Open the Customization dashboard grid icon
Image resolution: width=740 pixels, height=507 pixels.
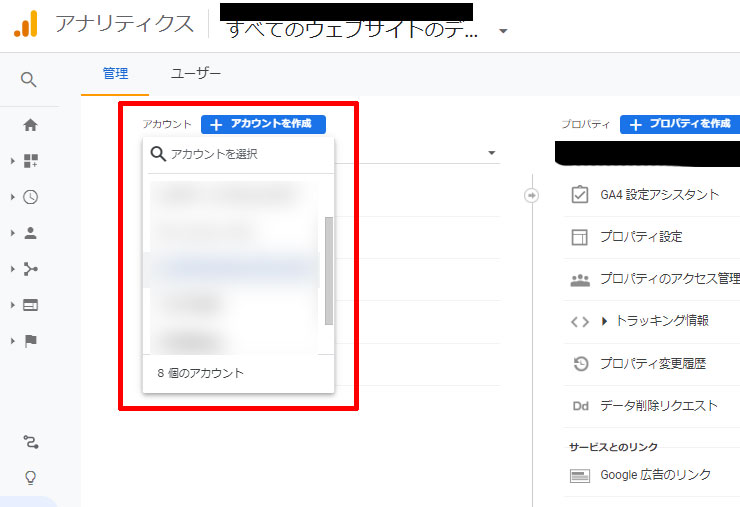31,161
